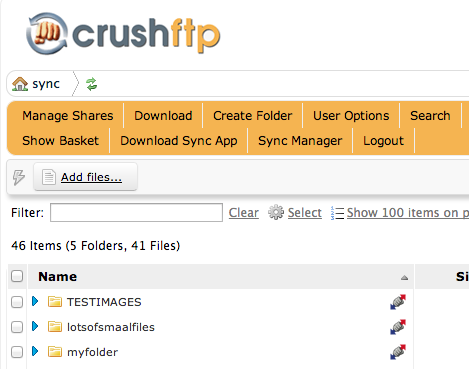Toggle the select-all checkbox in header
This screenshot has width=469, height=369.
(17, 276)
